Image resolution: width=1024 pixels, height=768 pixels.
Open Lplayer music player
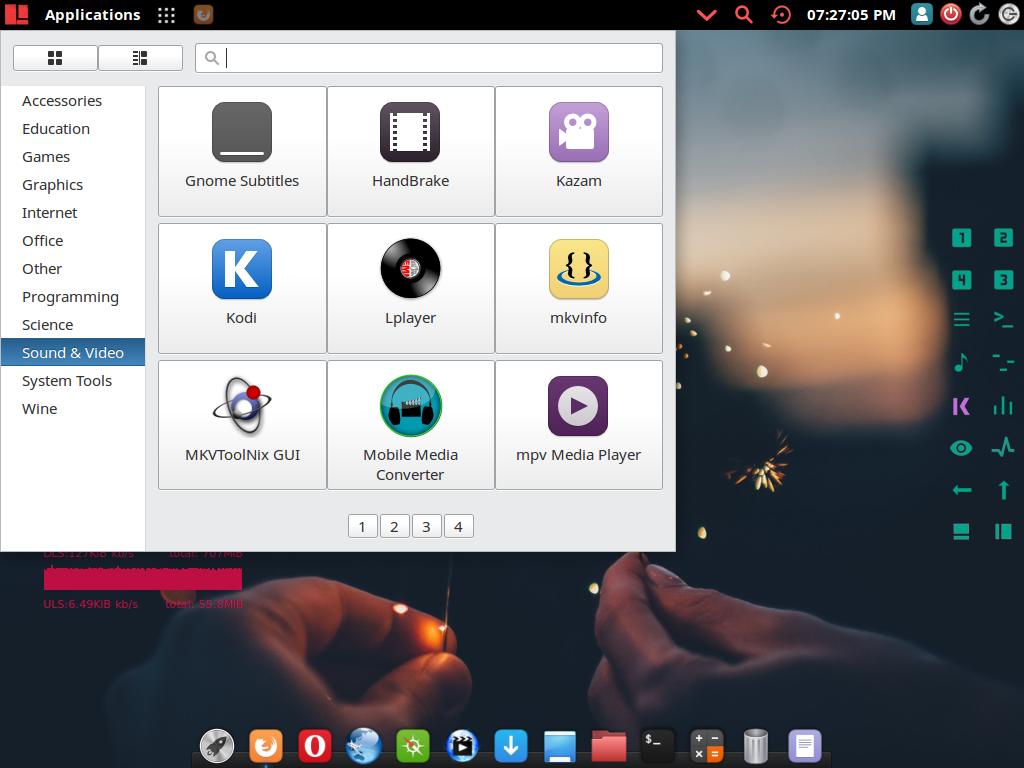[x=410, y=288]
